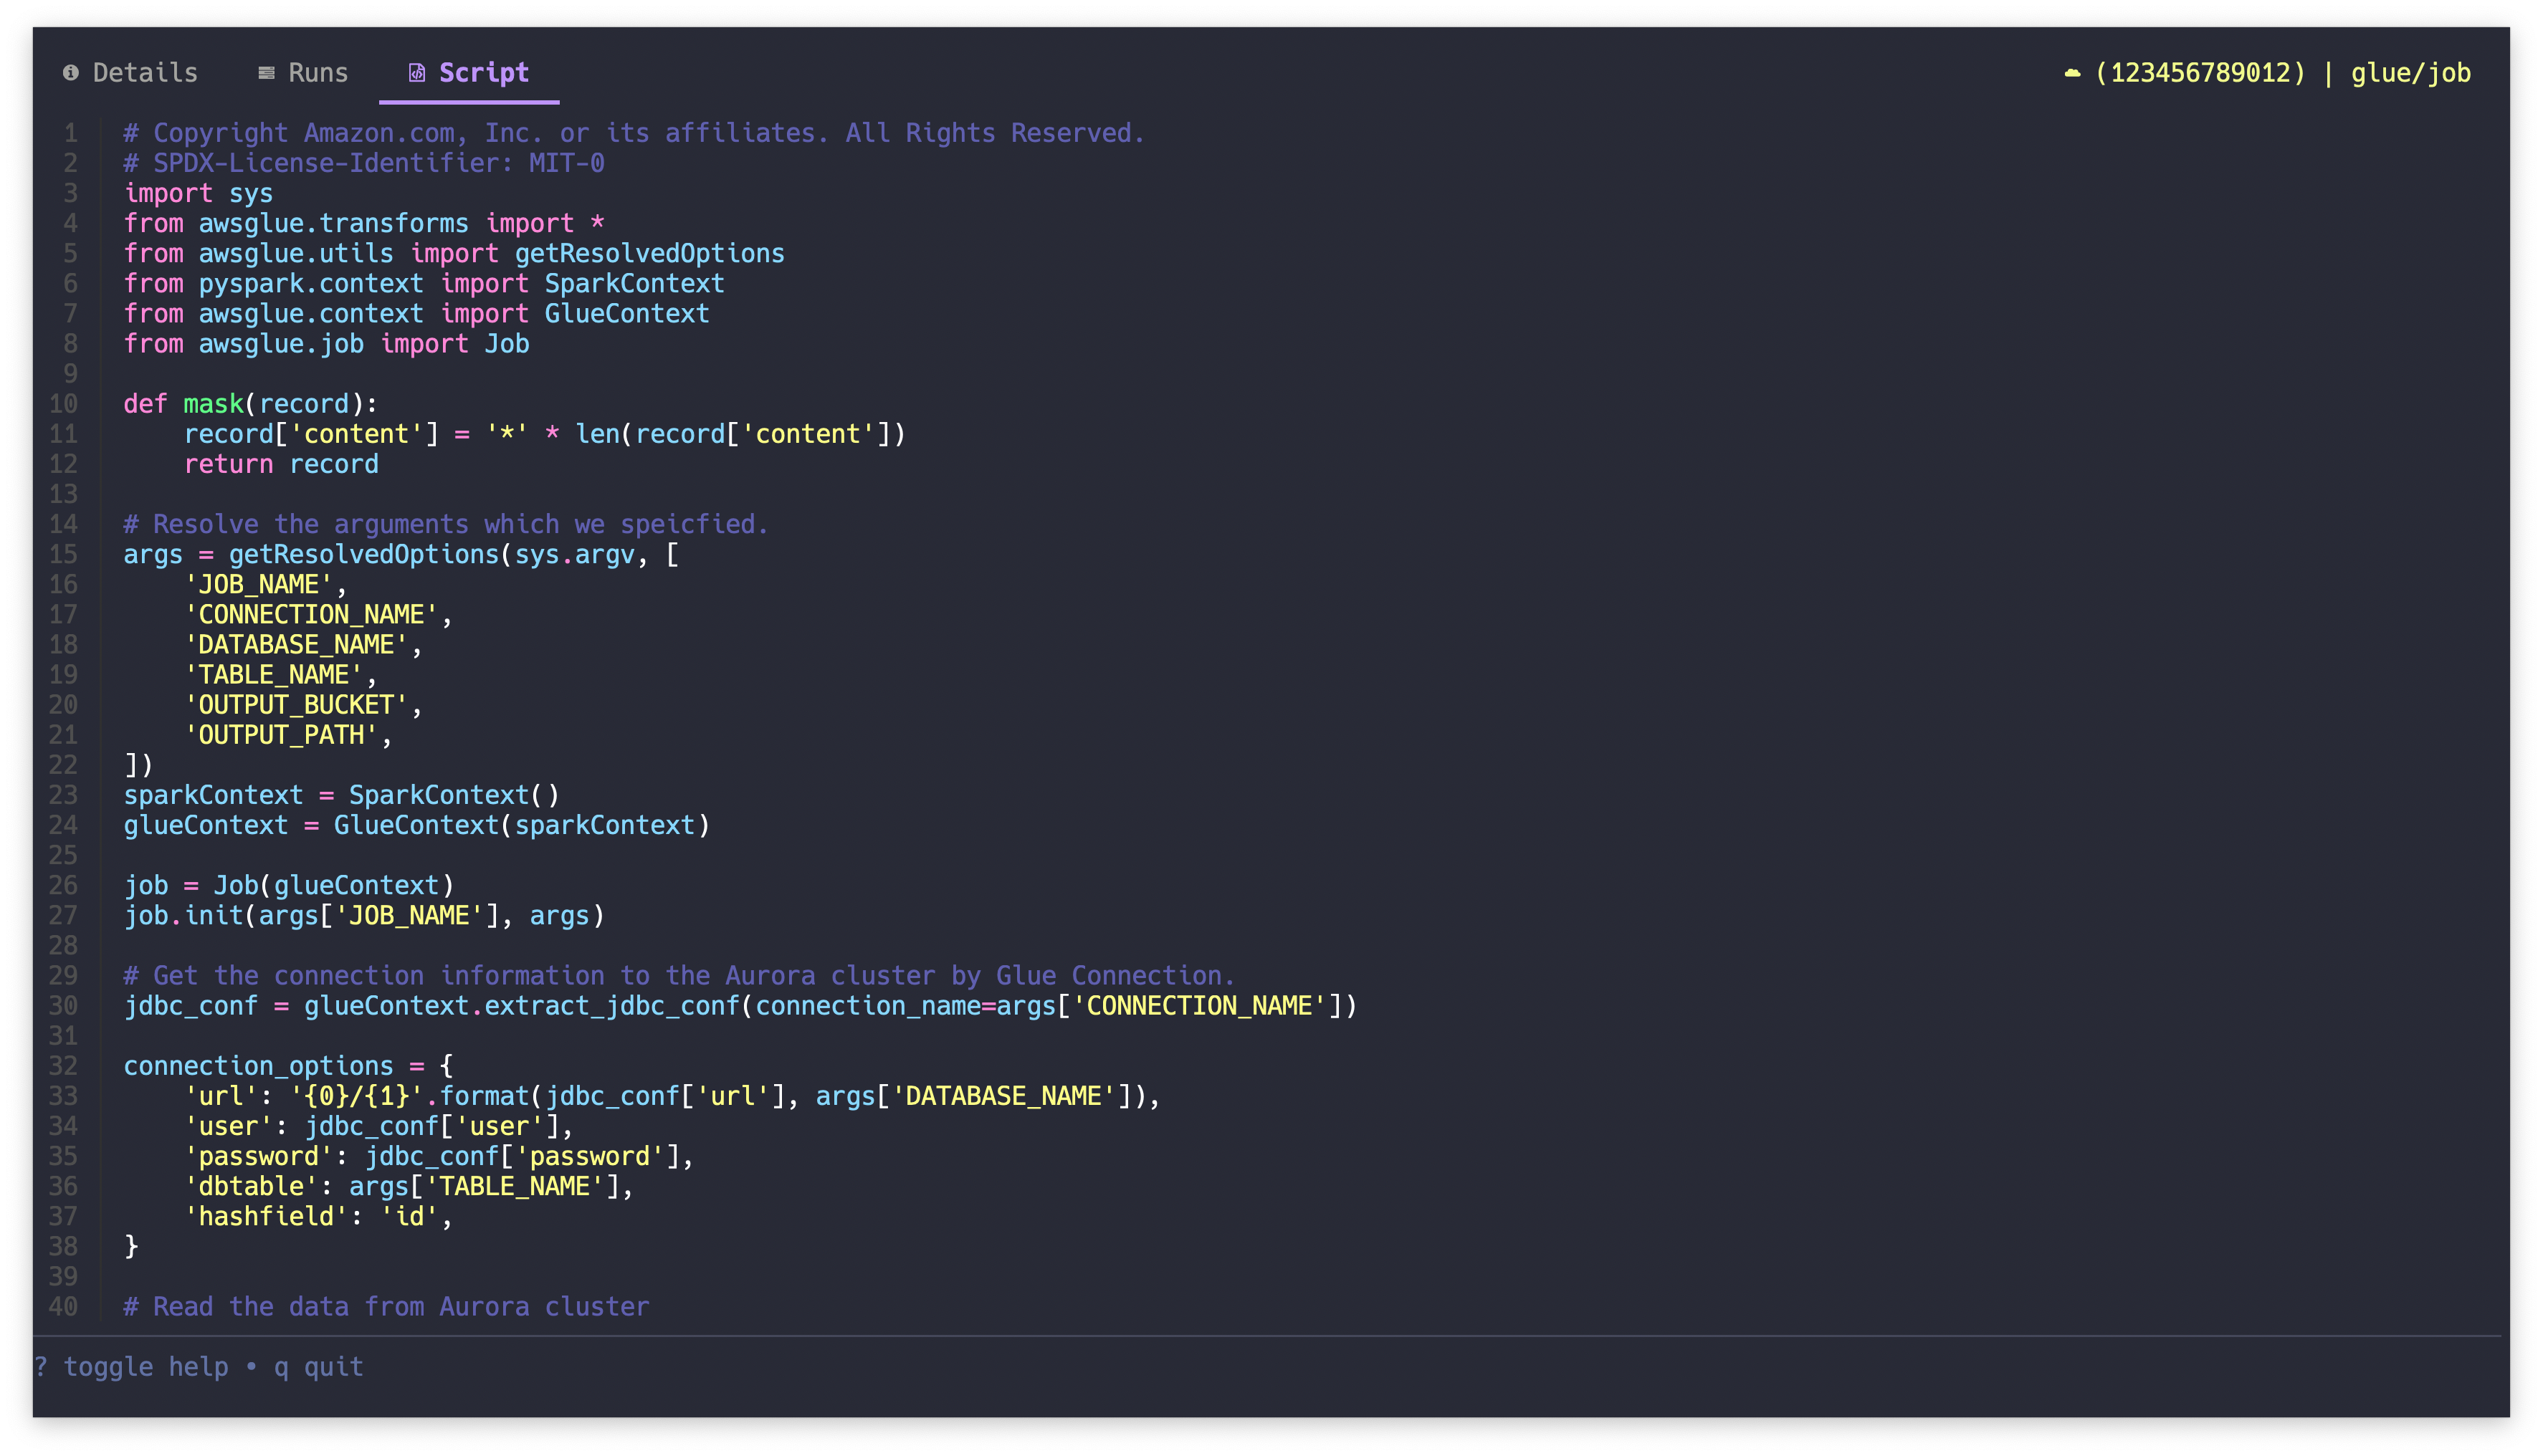Click the 'Resolve the arguments' comment
The width and height of the screenshot is (2543, 1456).
click(446, 524)
